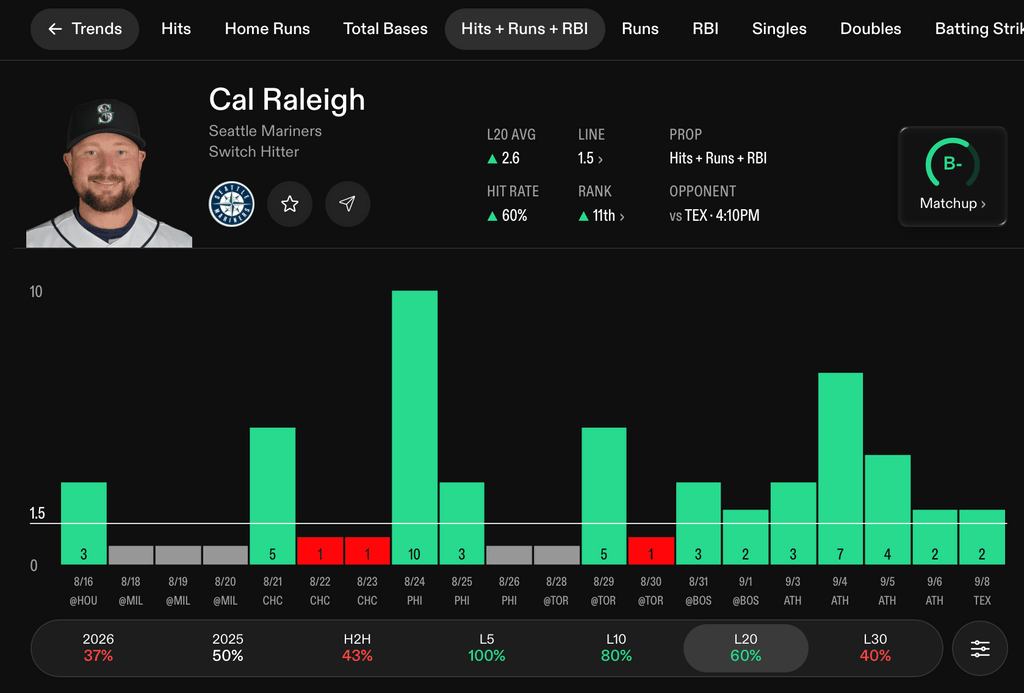Select the L20 split 60%
This screenshot has height=693, width=1024.
tap(746, 648)
